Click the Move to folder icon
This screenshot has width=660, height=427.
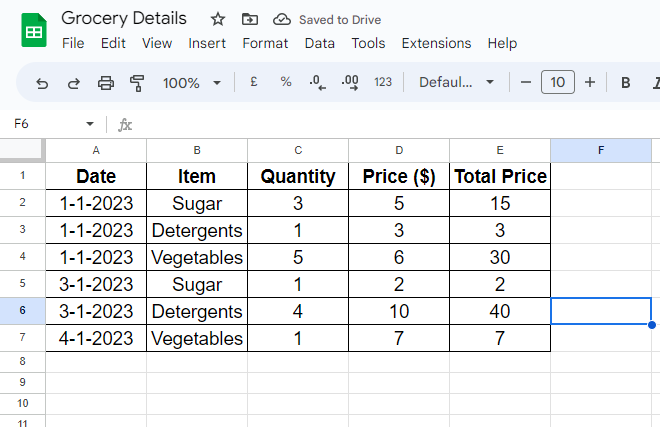250,19
